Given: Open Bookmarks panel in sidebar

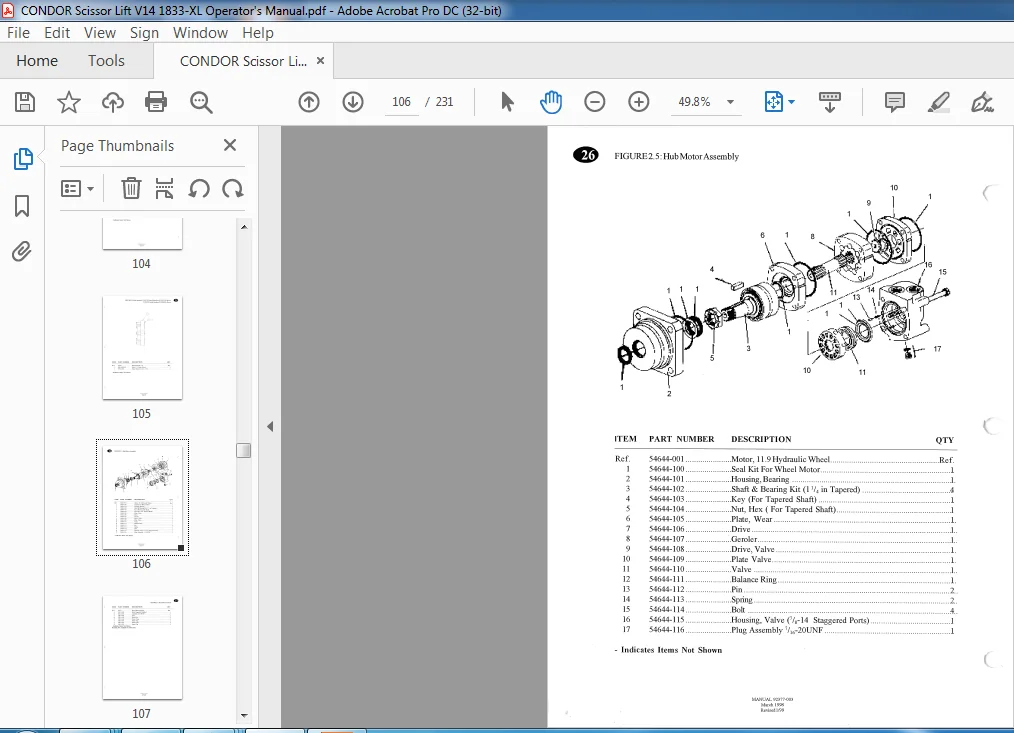Looking at the screenshot, I should point(22,206).
